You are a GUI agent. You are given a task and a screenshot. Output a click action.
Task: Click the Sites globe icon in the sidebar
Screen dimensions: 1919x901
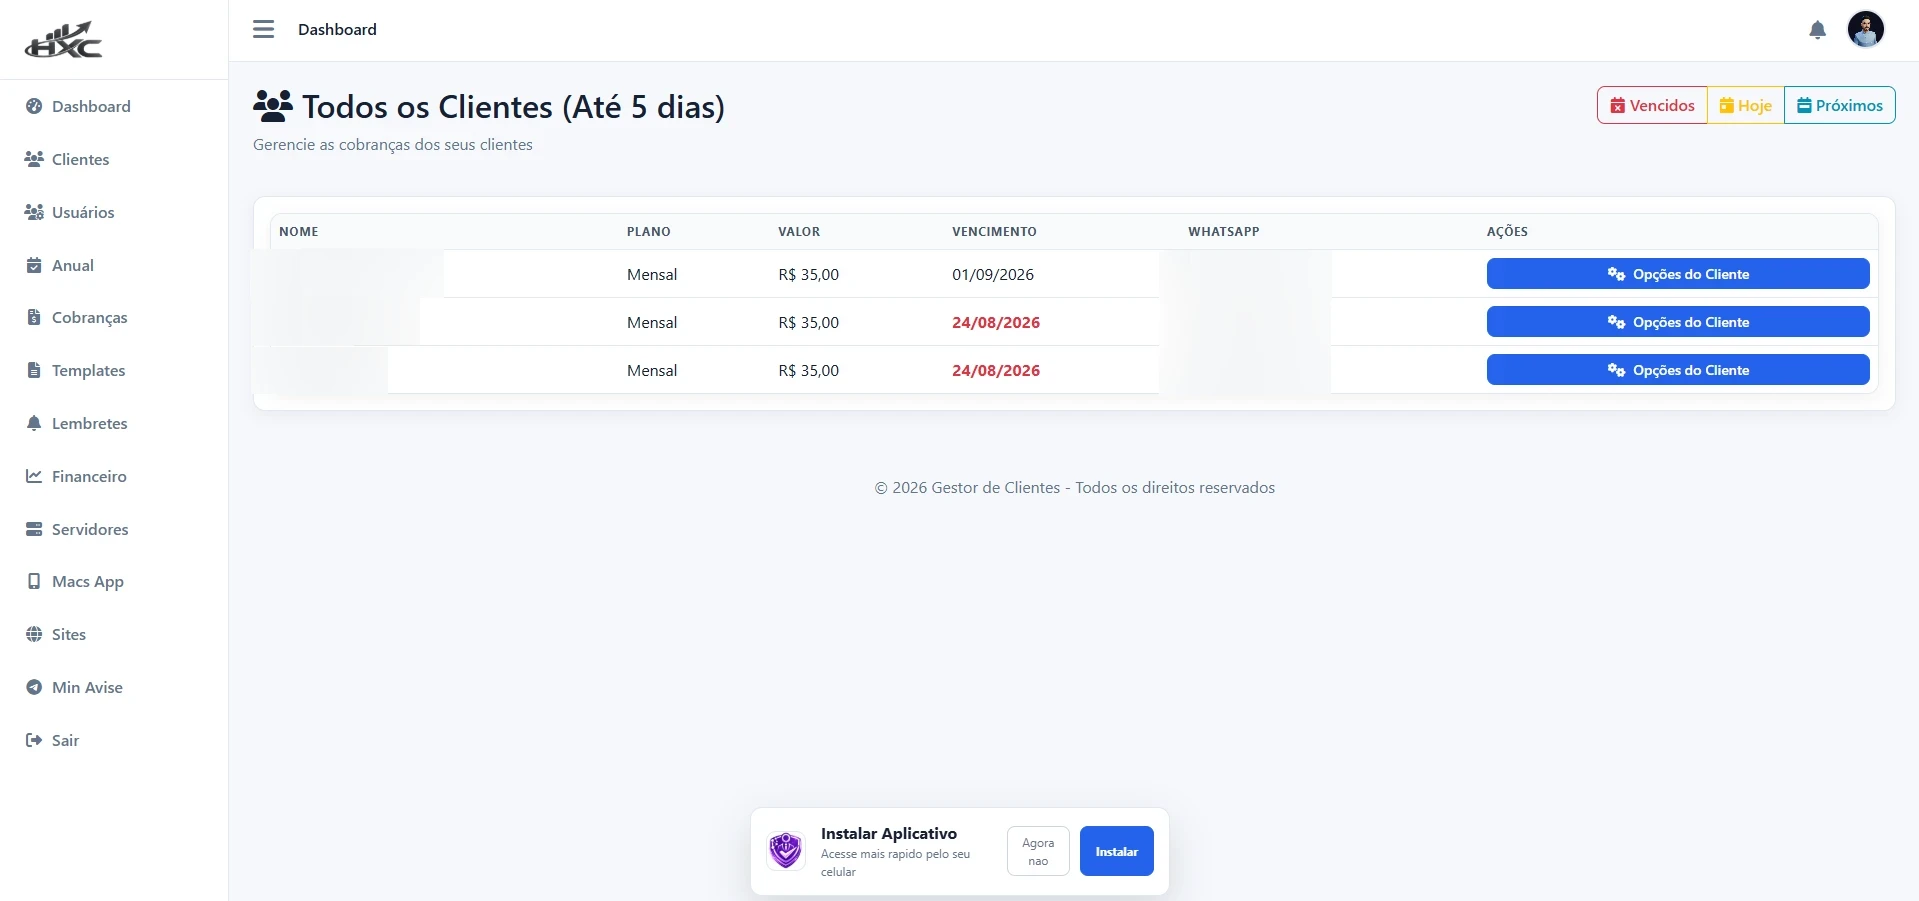point(34,634)
